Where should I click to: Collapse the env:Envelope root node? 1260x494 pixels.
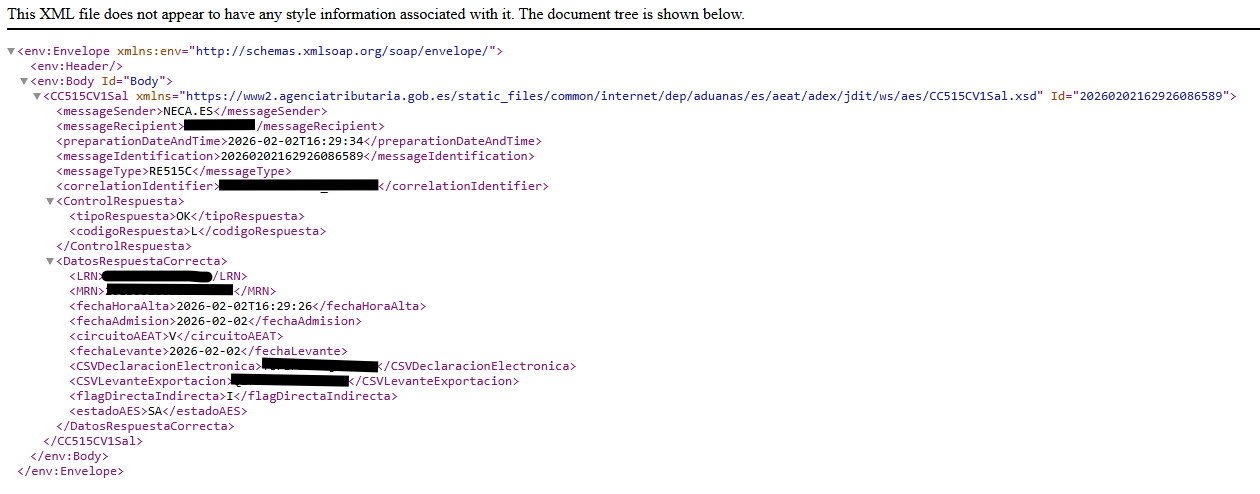coord(11,51)
